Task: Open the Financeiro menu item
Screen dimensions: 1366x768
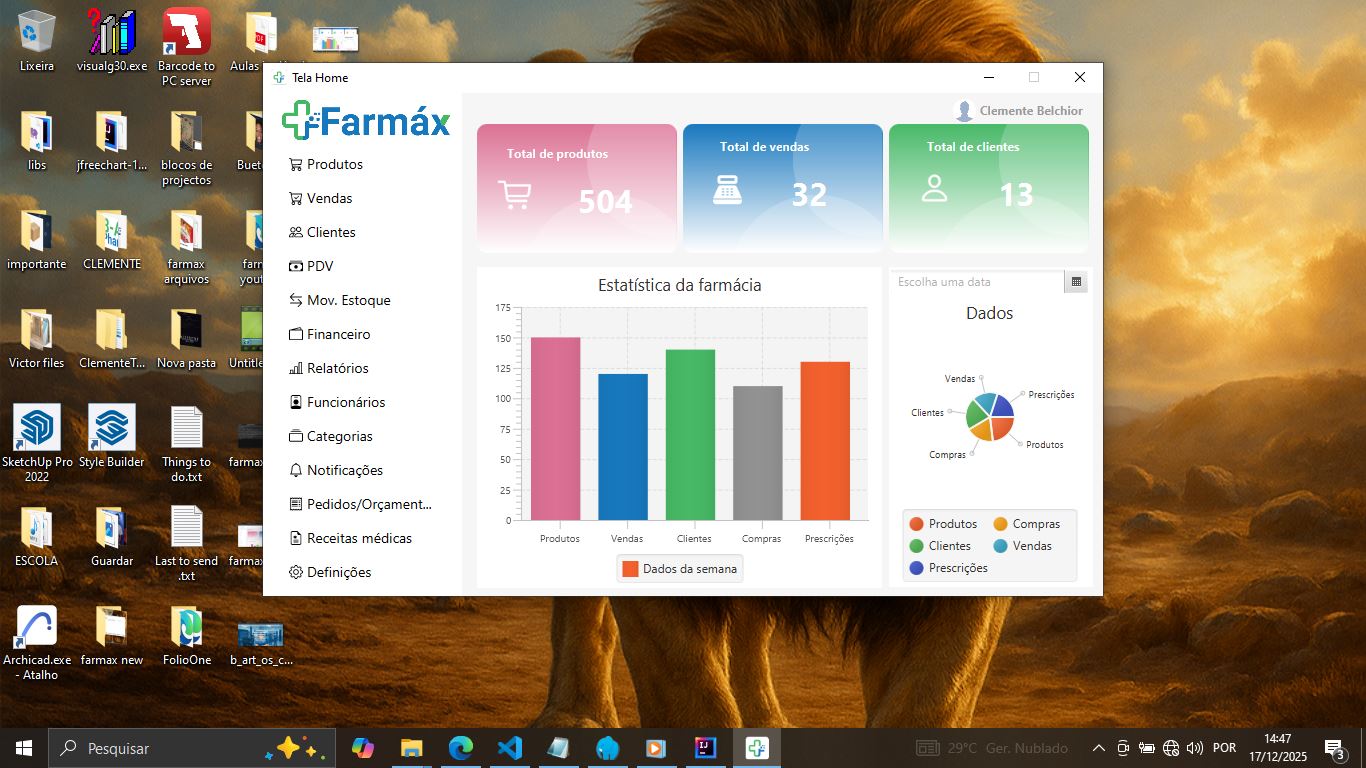Action: coord(338,334)
